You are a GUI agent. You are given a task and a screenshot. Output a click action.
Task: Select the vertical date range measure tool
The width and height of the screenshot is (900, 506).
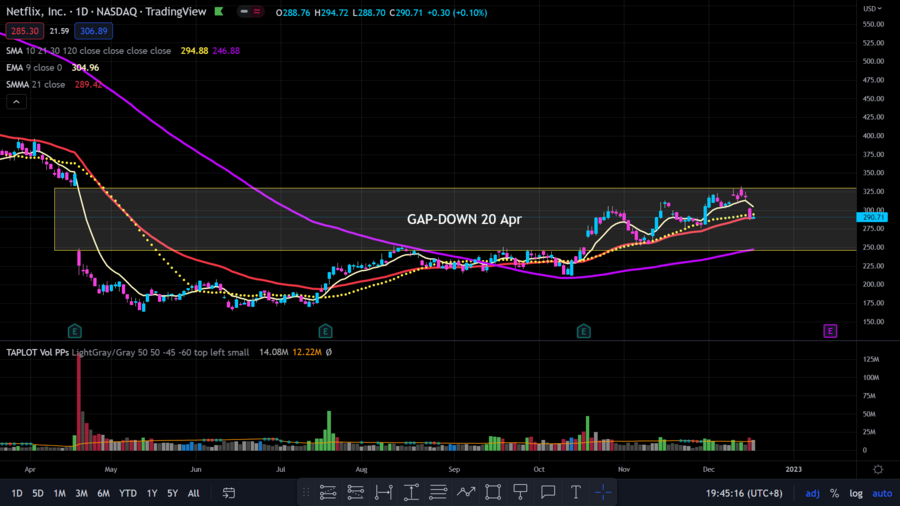[411, 492]
